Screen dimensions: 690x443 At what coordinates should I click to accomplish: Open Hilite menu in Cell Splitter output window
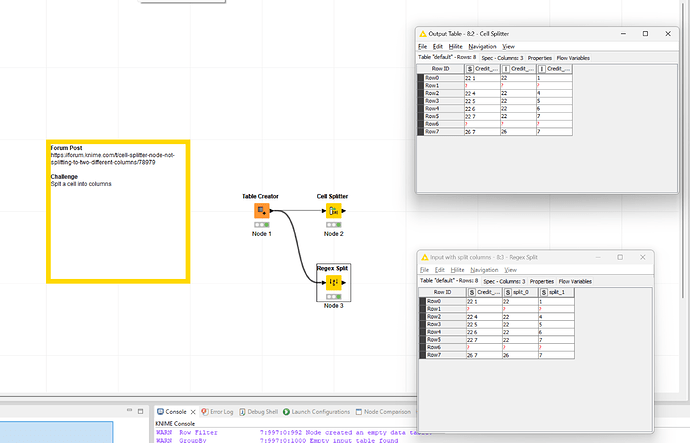pos(456,46)
